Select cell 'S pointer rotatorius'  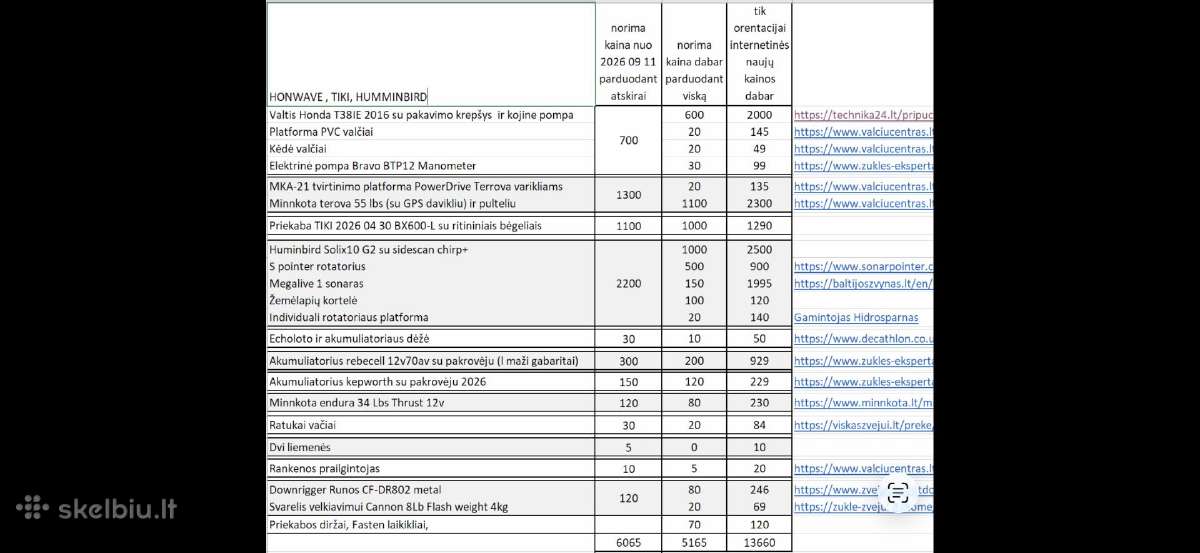(x=431, y=267)
